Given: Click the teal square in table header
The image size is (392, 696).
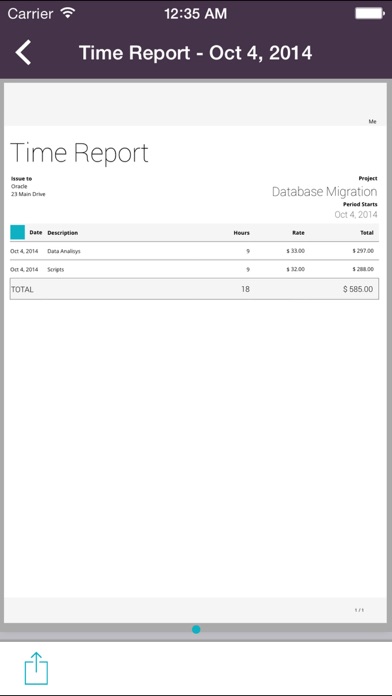Looking at the screenshot, I should pos(17,232).
